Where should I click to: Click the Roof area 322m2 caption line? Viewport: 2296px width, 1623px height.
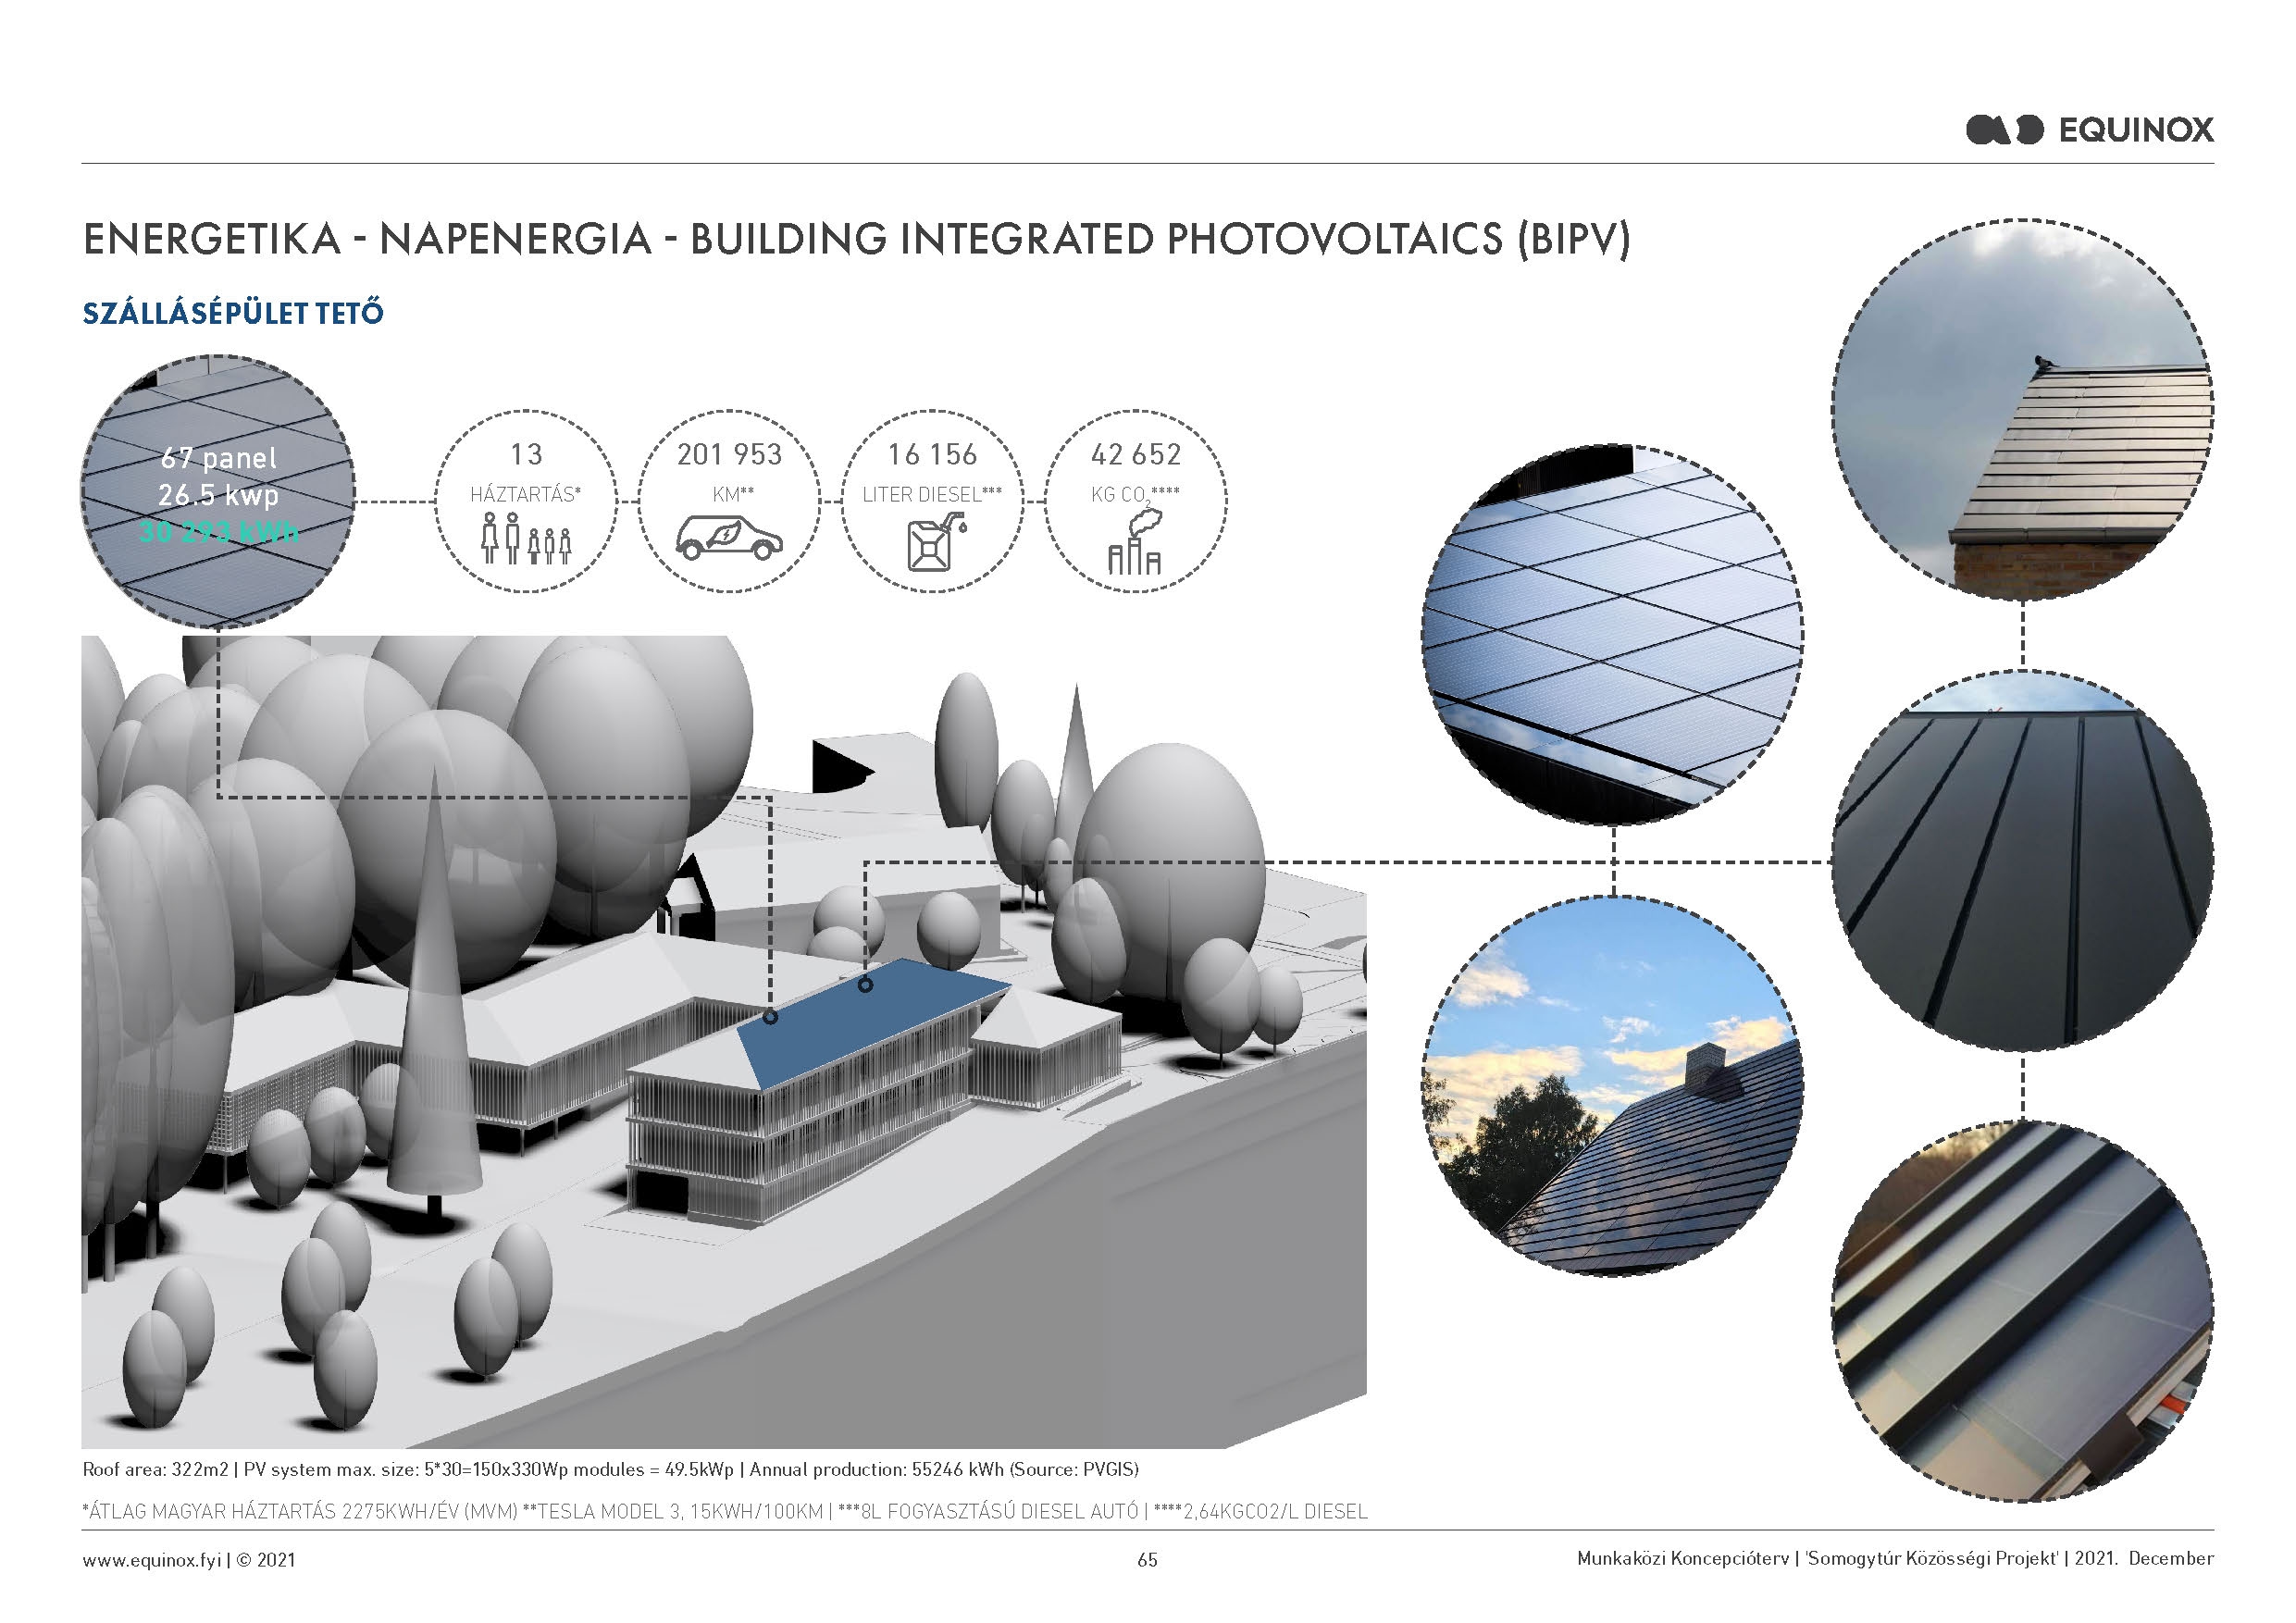coord(610,1469)
